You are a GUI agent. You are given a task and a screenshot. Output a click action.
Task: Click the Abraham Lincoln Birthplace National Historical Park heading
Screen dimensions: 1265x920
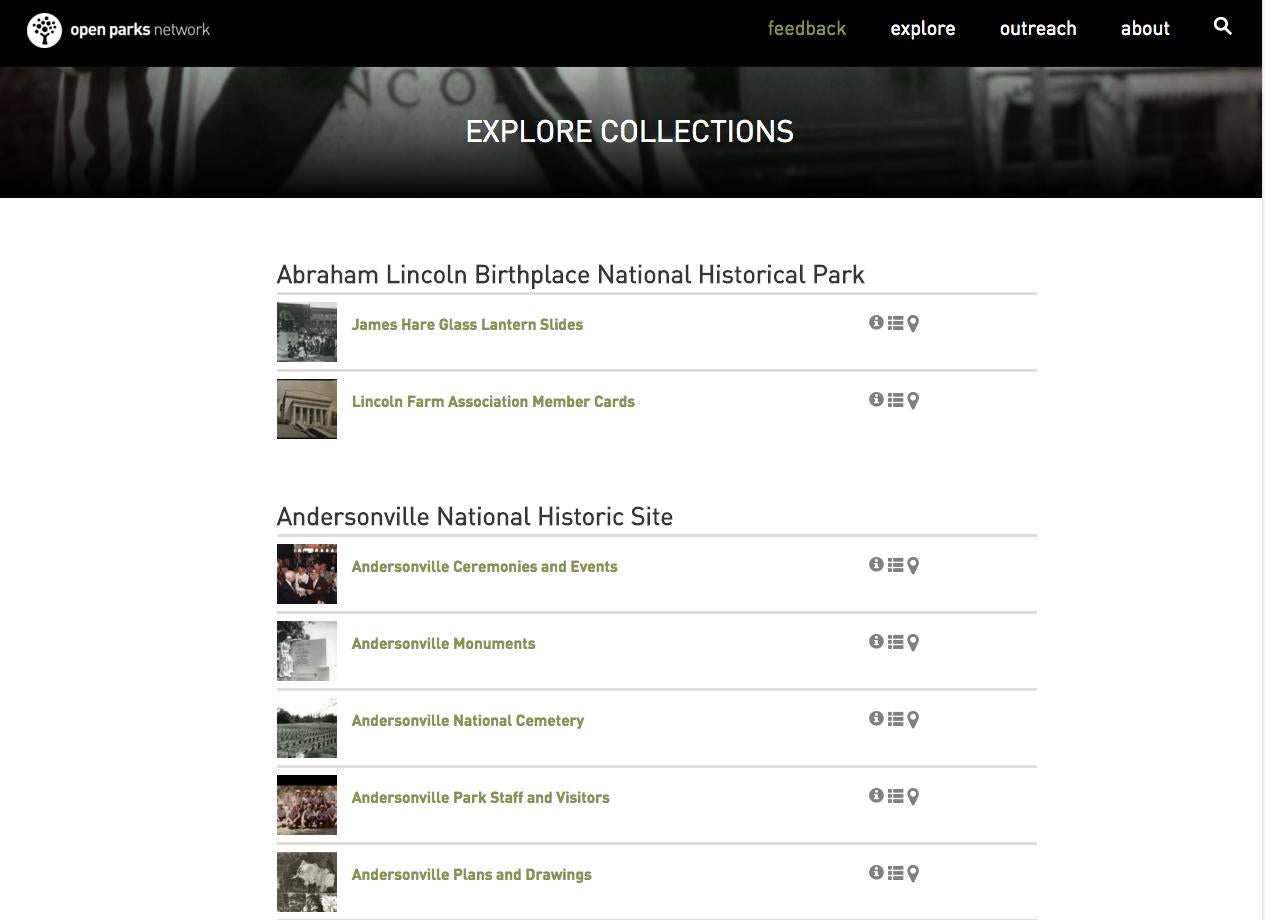point(570,275)
